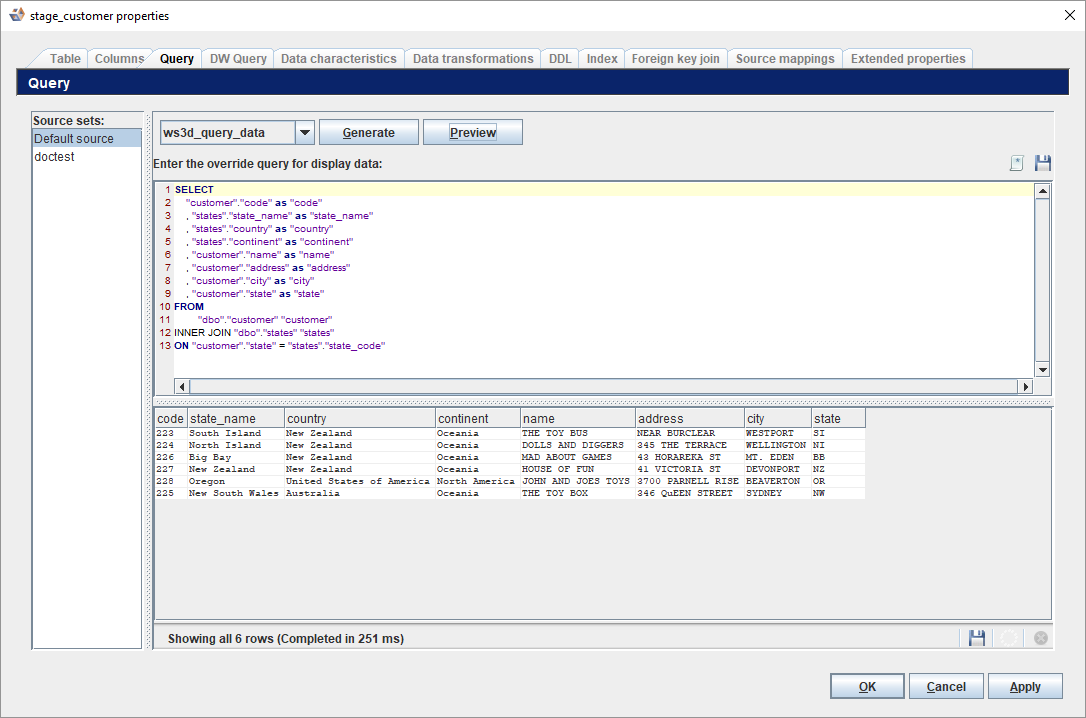Select the doctest source set
Screen dimensions: 1086x718
55,157
